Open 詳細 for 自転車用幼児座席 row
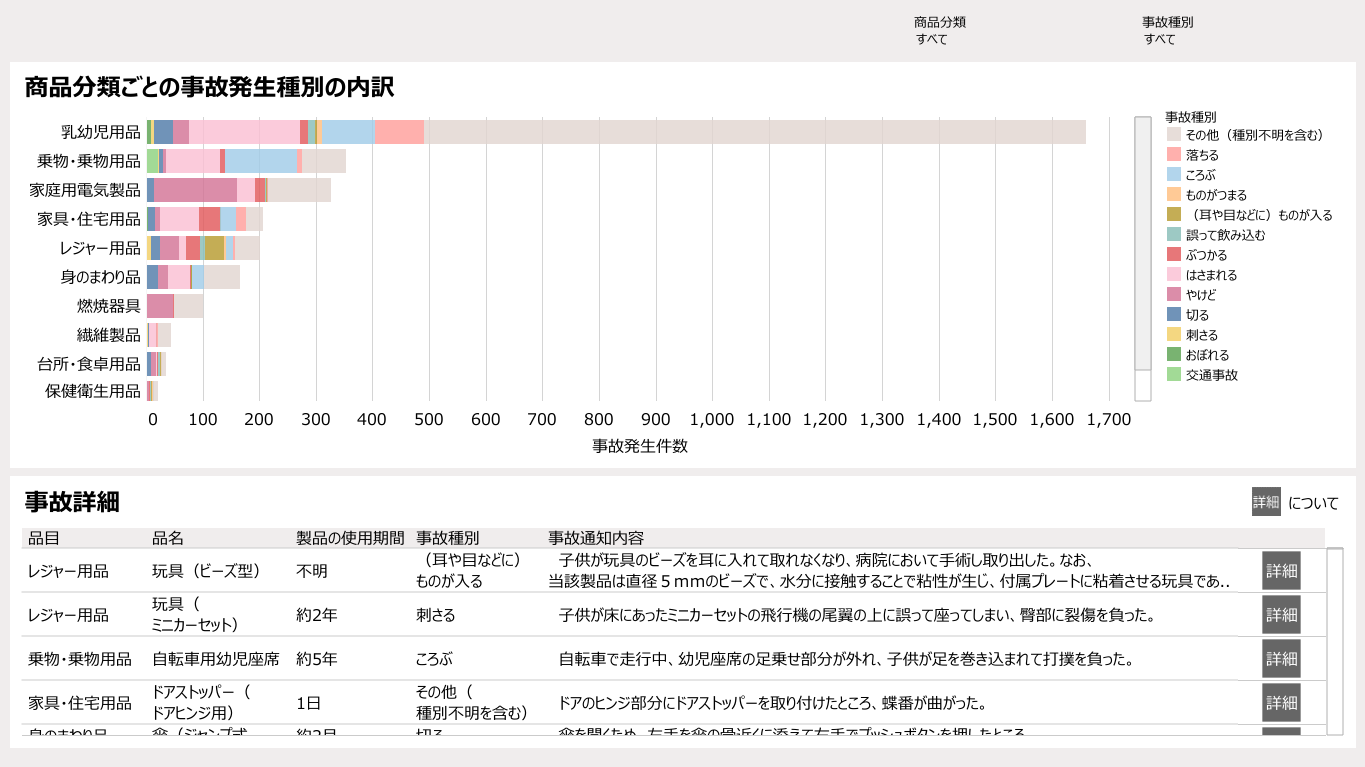 [1281, 659]
